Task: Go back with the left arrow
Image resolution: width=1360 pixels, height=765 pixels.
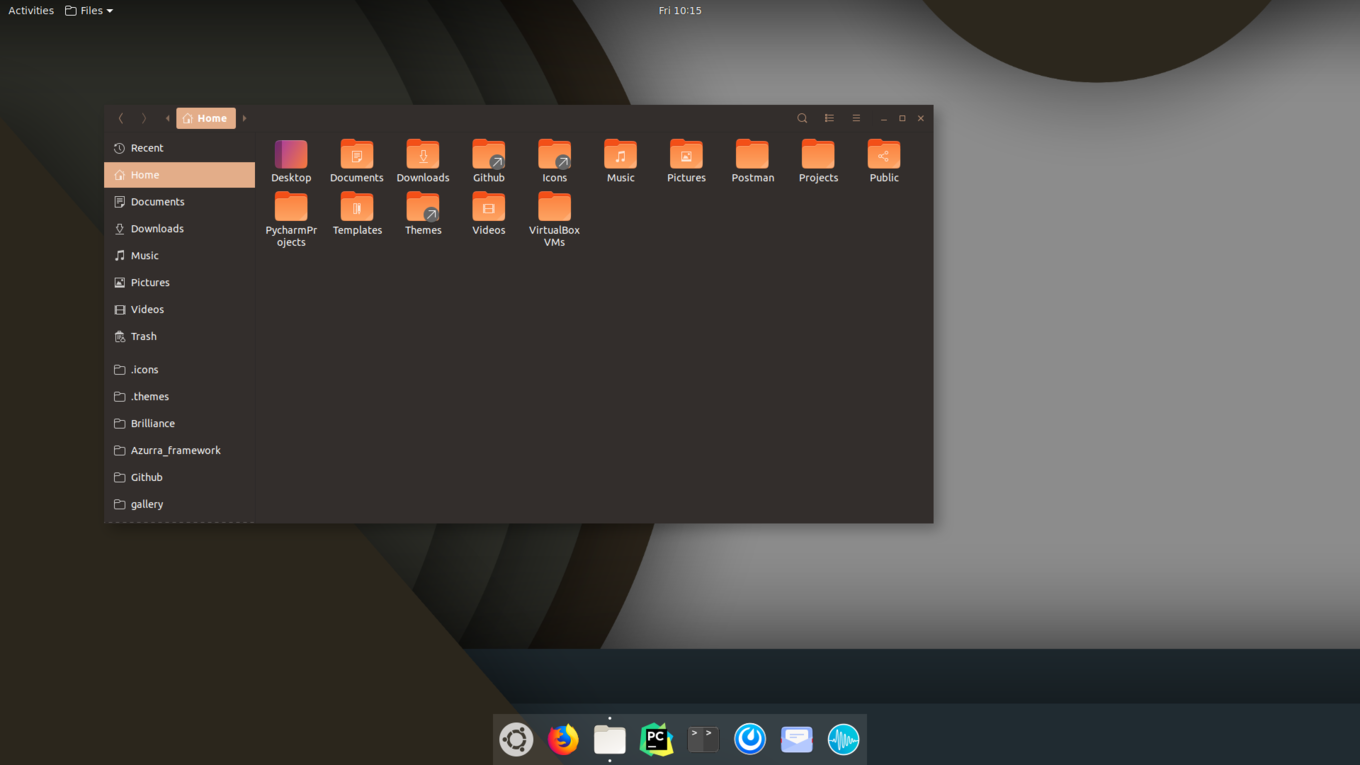Action: pyautogui.click(x=121, y=118)
